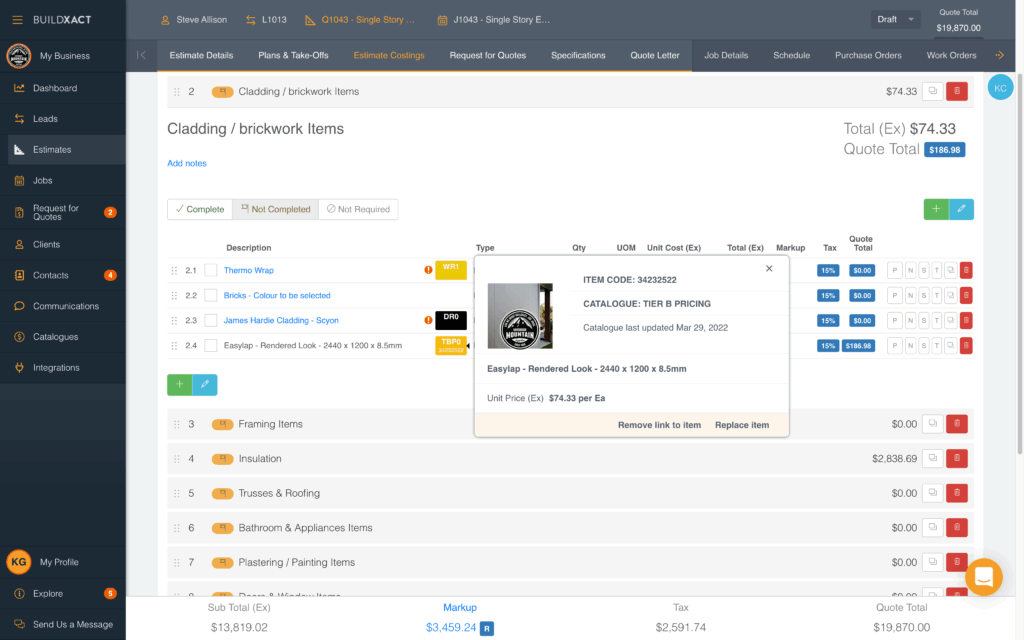Set category status to Not Required
This screenshot has width=1024, height=640.
[359, 209]
